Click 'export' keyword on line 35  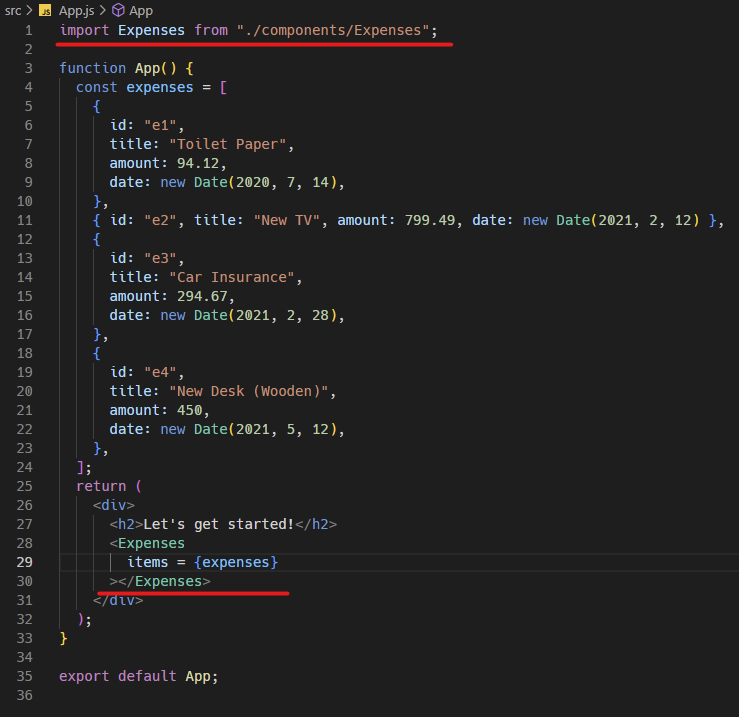(84, 676)
